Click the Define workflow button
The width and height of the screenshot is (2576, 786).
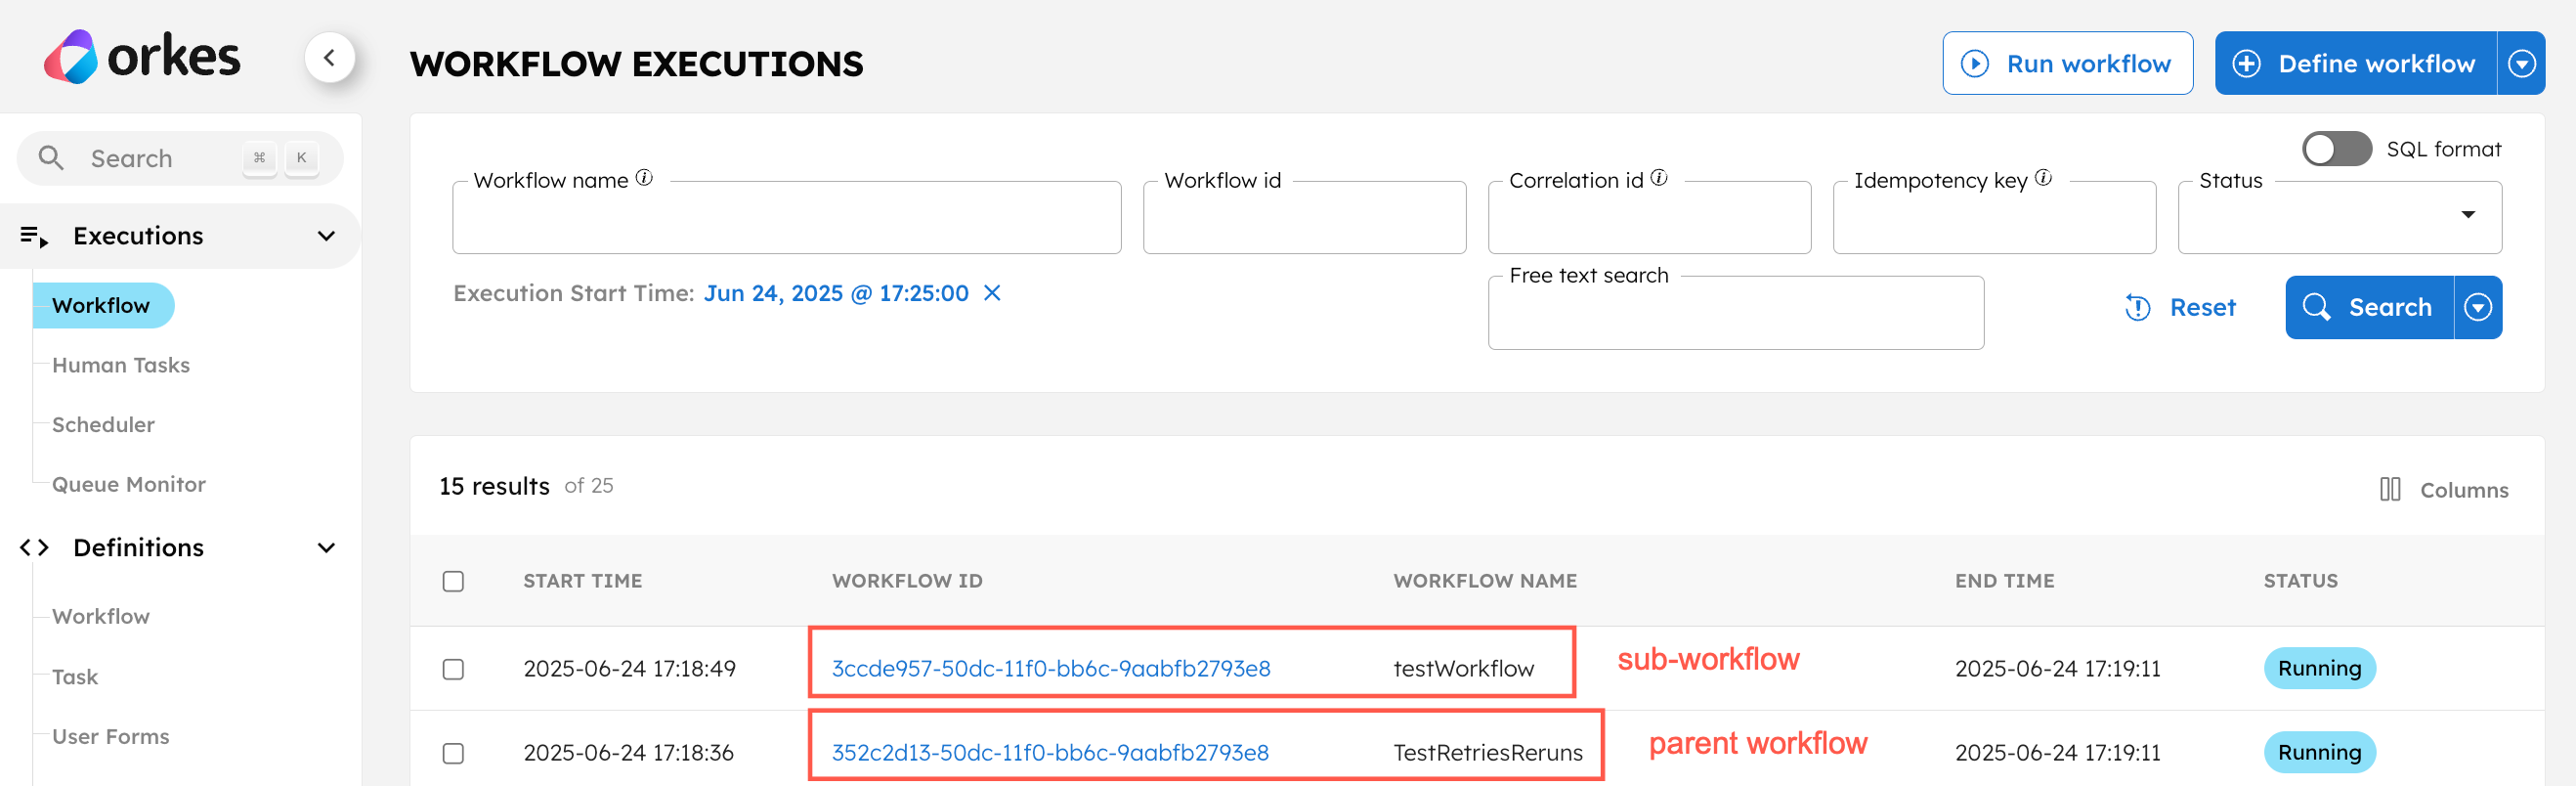[x=2356, y=64]
